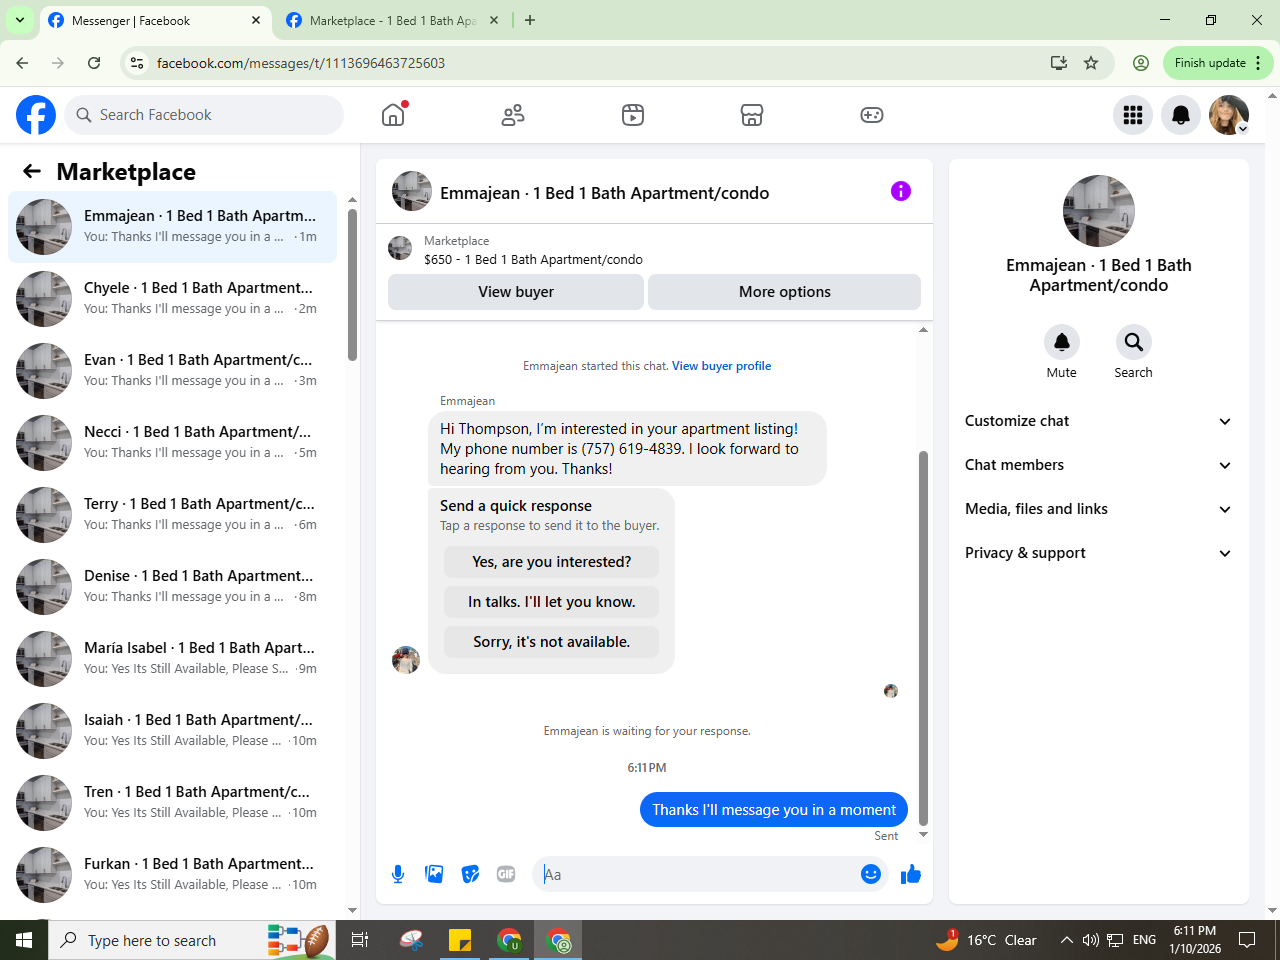This screenshot has width=1280, height=960.
Task: Switch to Messenger | Facebook tab
Action: [156, 21]
